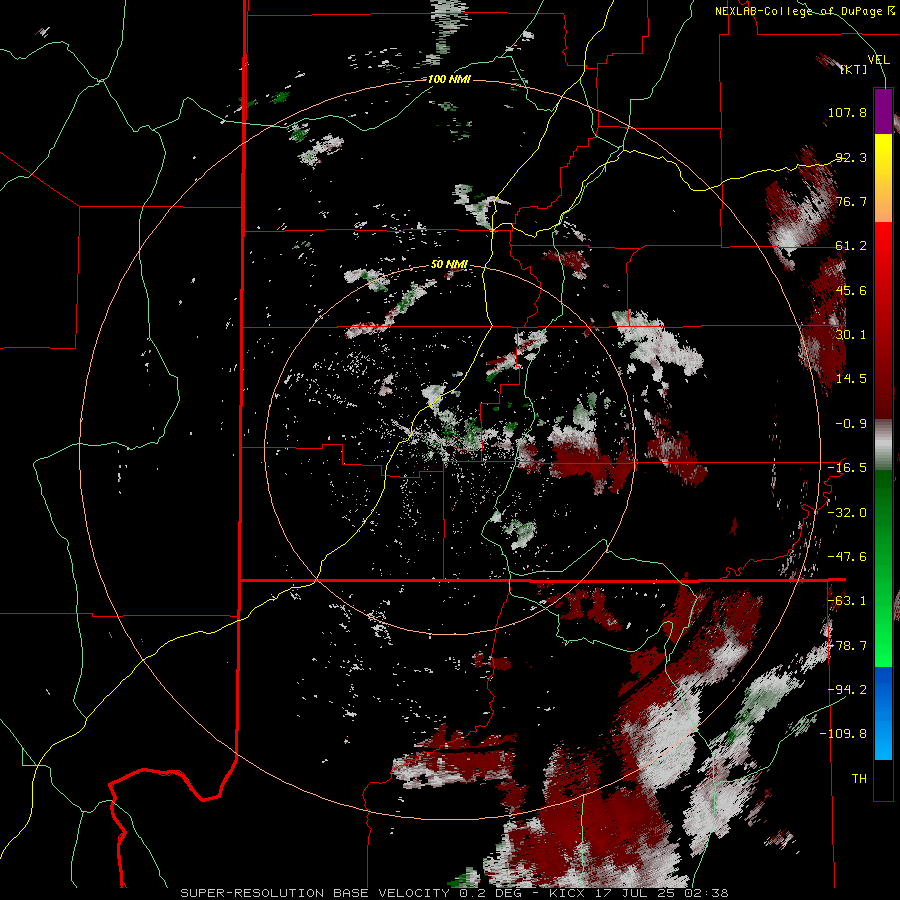Image resolution: width=900 pixels, height=900 pixels.
Task: Select the -32.0 scale value
Action: tap(847, 513)
